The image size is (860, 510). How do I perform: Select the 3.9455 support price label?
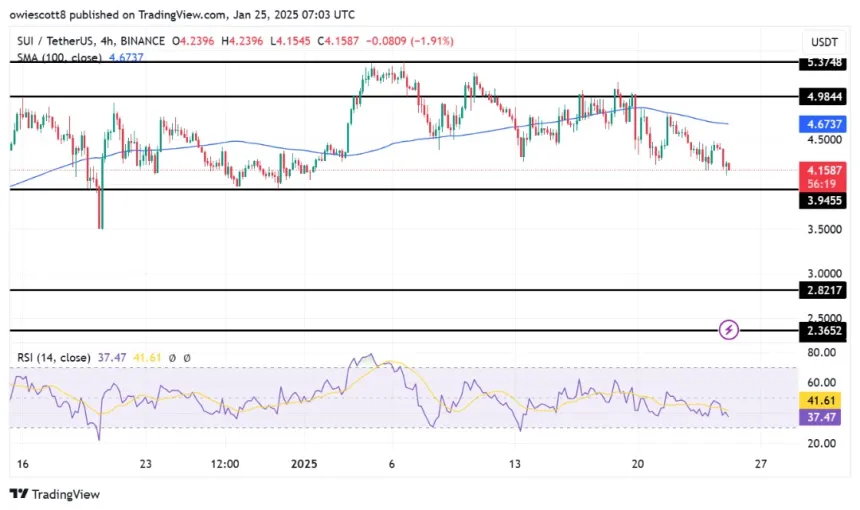(825, 201)
